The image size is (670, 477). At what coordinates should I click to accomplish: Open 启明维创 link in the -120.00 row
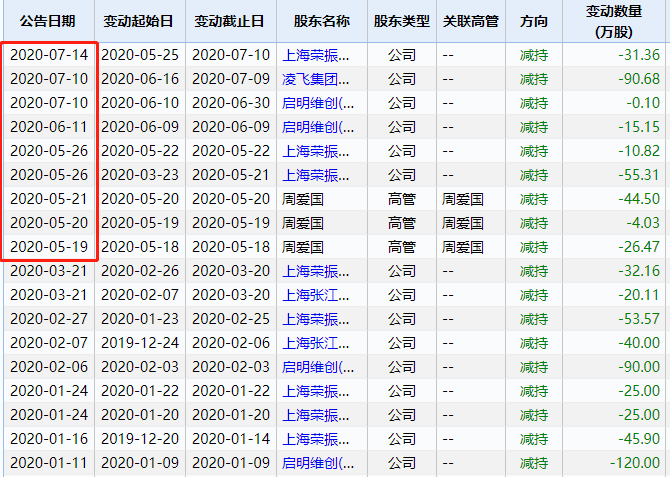pyautogui.click(x=318, y=463)
